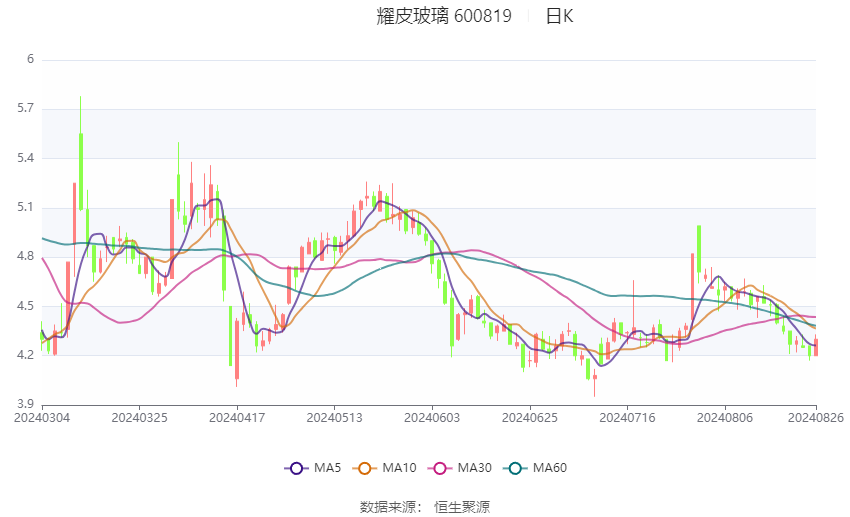Click the x-axis date label 20240625

pyautogui.click(x=530, y=418)
